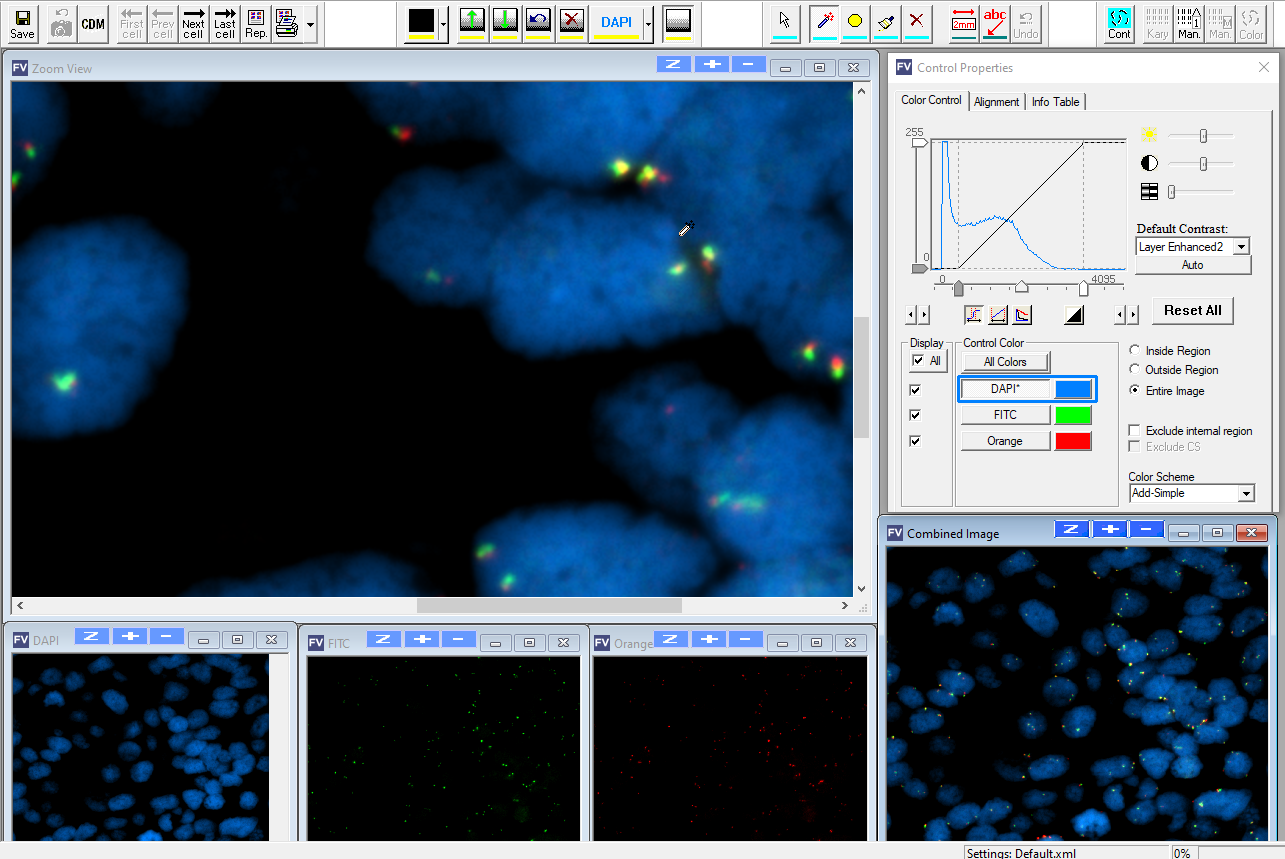Uncheck the Orange display checkbox
The height and width of the screenshot is (859, 1285).
(x=915, y=441)
